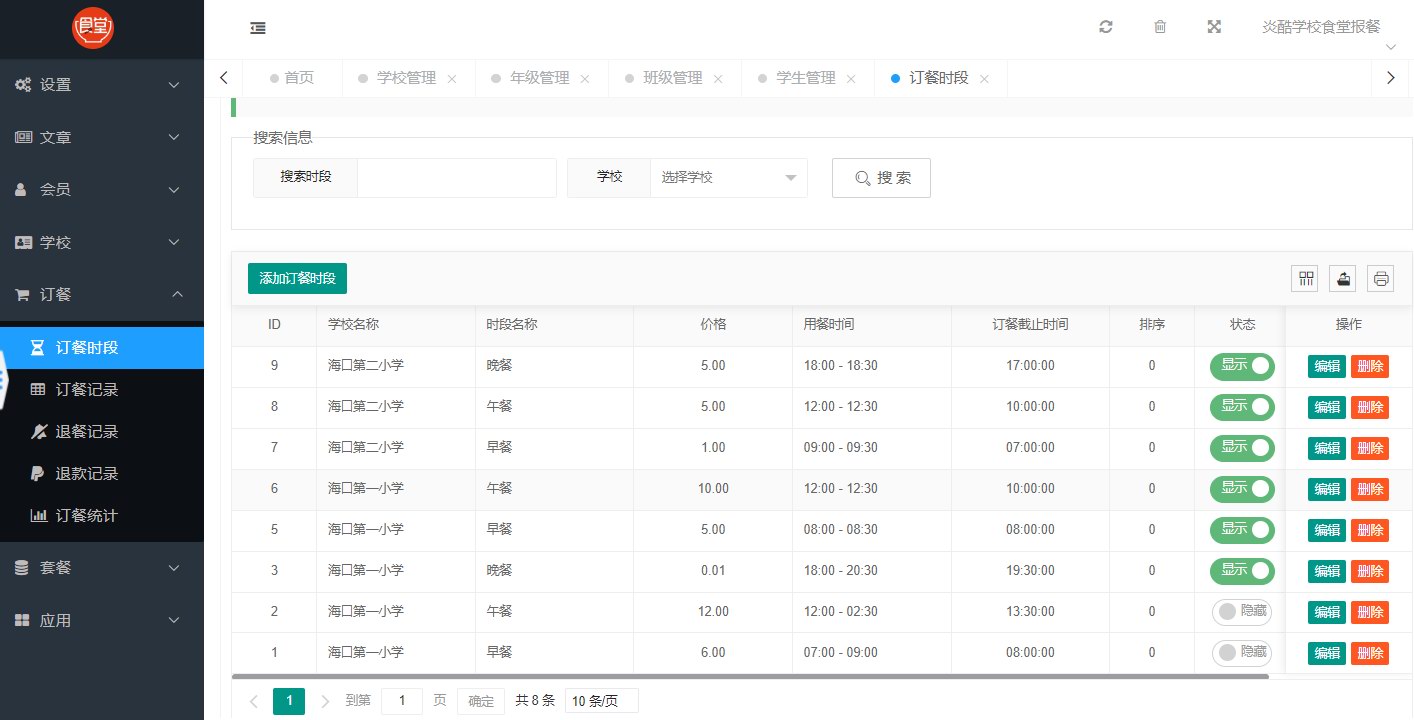Open 退餐记录 in the sidebar
1414x720 pixels.
pos(102,432)
